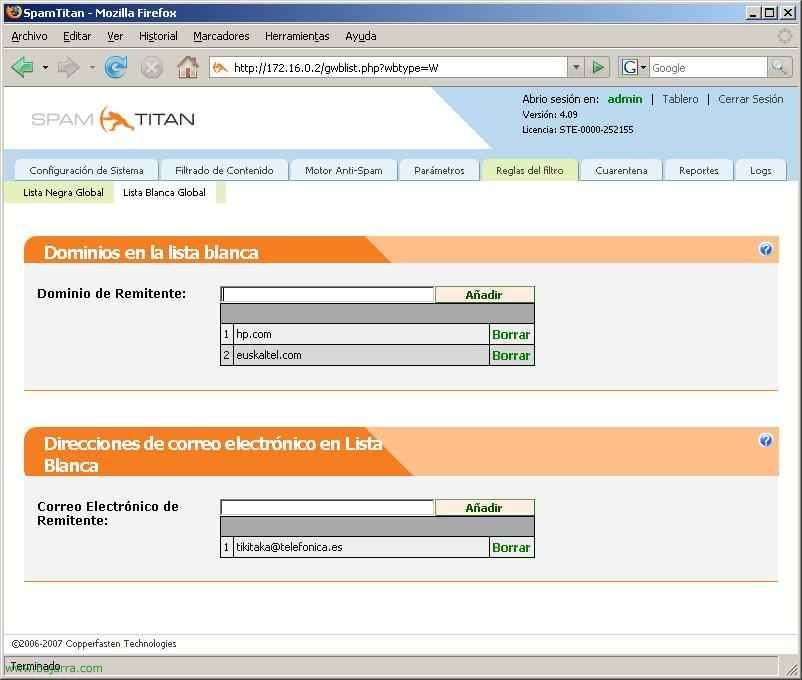Click the Licencia: STE-0000-252155 text
Screen dimensions: 802x680
tap(577, 130)
